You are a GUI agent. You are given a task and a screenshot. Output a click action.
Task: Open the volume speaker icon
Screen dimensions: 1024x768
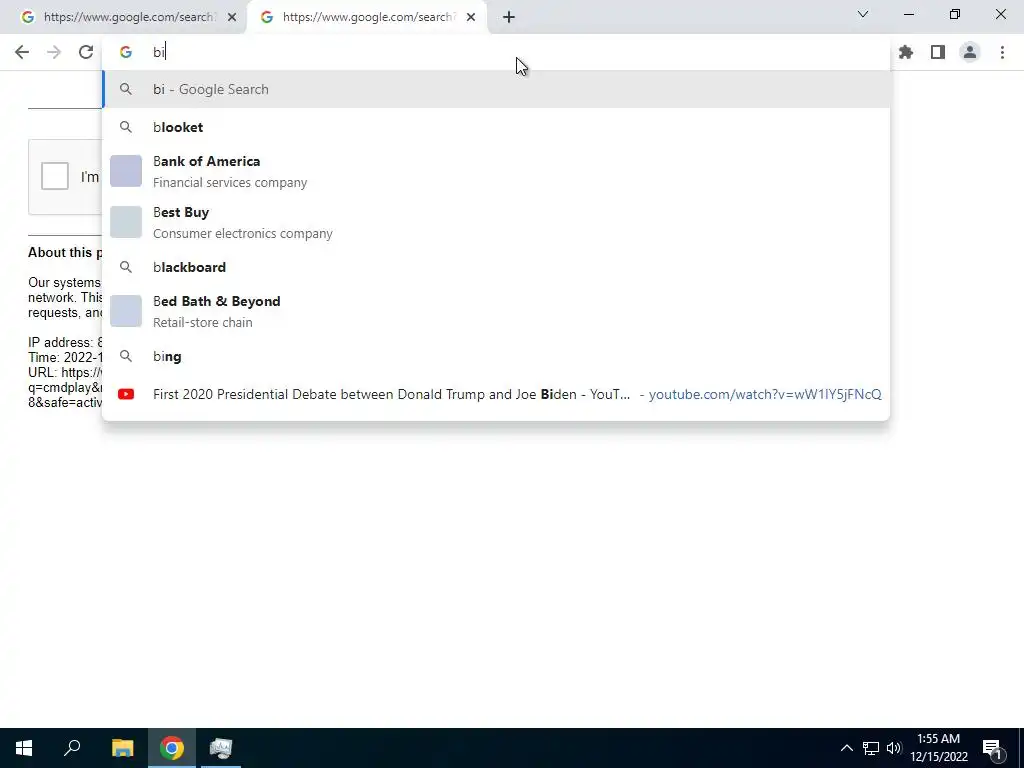[894, 748]
